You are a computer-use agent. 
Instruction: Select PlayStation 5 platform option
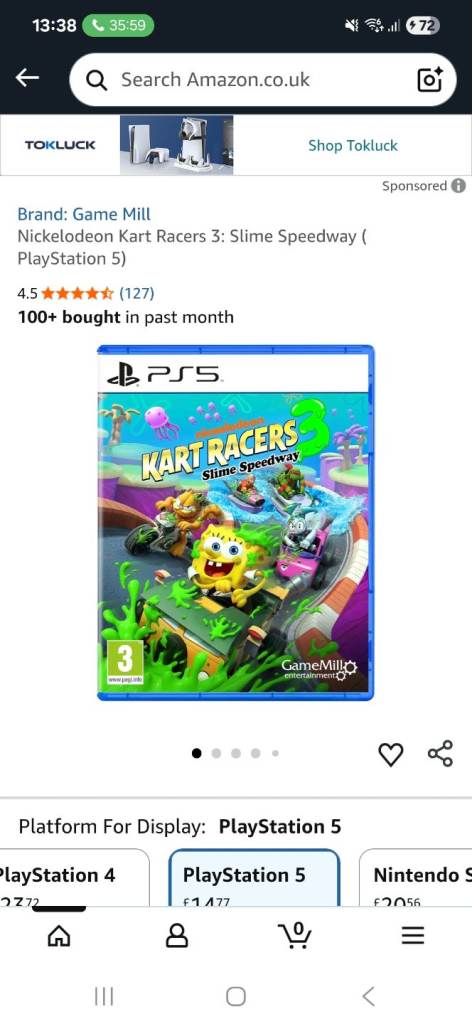[255, 877]
